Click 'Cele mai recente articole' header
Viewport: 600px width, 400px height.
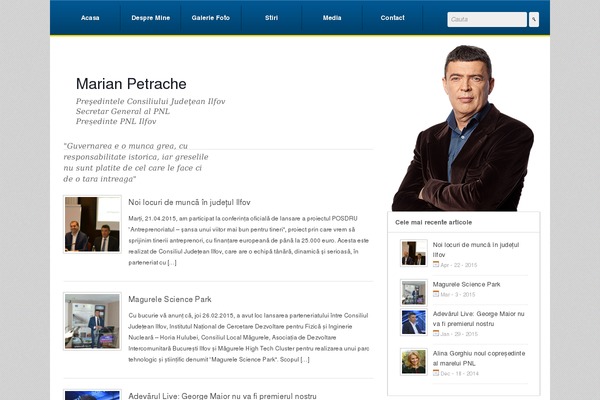click(434, 222)
